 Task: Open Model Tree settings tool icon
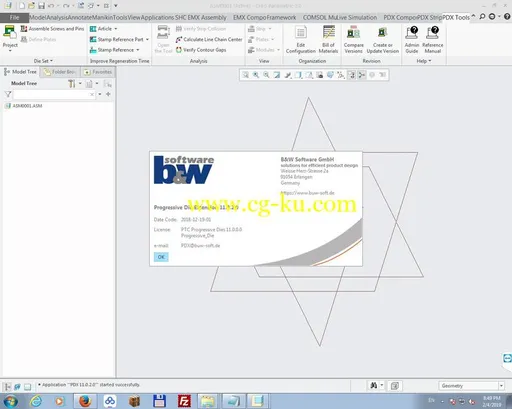click(x=71, y=84)
